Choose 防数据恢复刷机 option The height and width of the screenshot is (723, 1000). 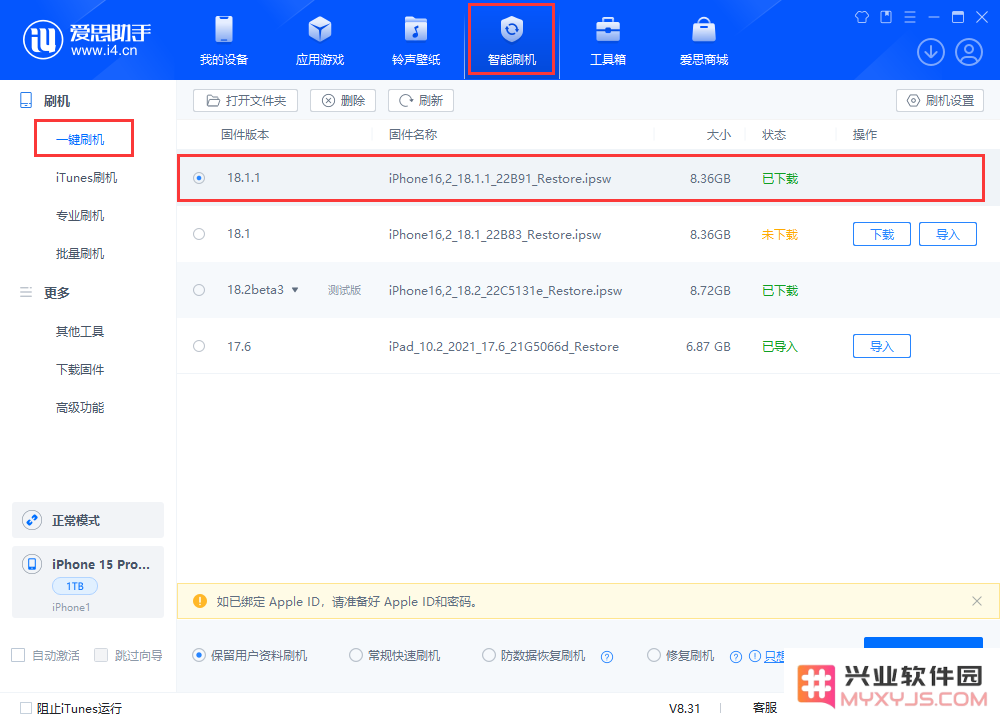[x=489, y=655]
